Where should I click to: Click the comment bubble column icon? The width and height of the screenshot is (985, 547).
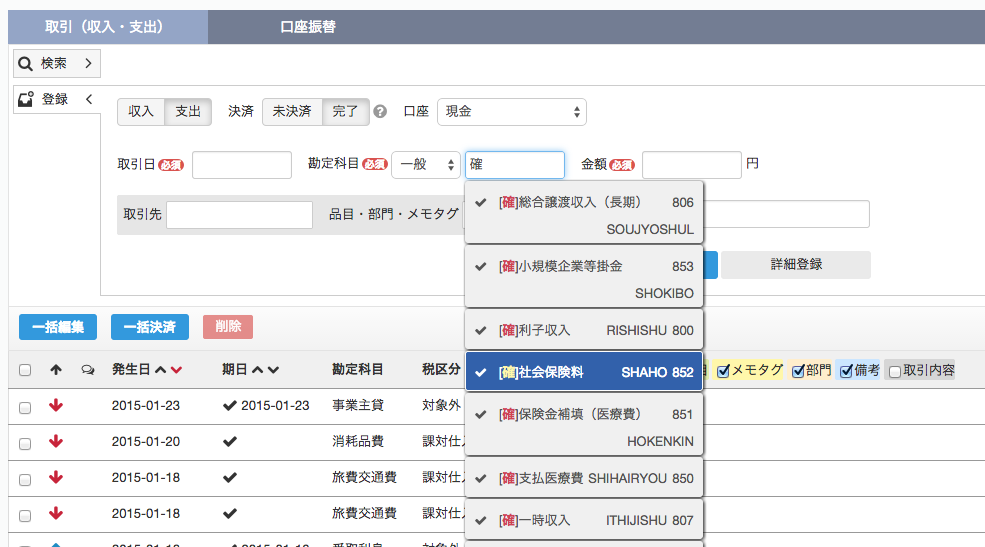(x=87, y=370)
